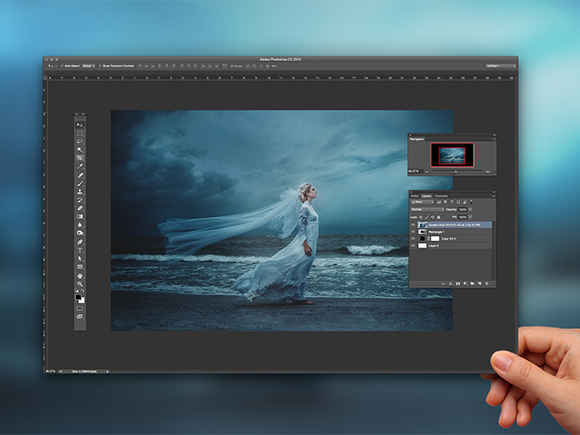Select the Lasso tool
Viewport: 580px width, 435px height.
[x=80, y=141]
